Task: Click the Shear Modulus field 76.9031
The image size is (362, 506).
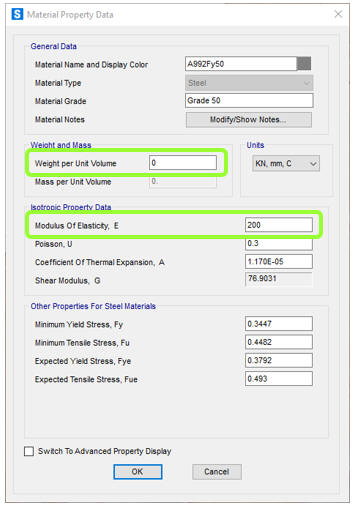Action: click(x=279, y=278)
